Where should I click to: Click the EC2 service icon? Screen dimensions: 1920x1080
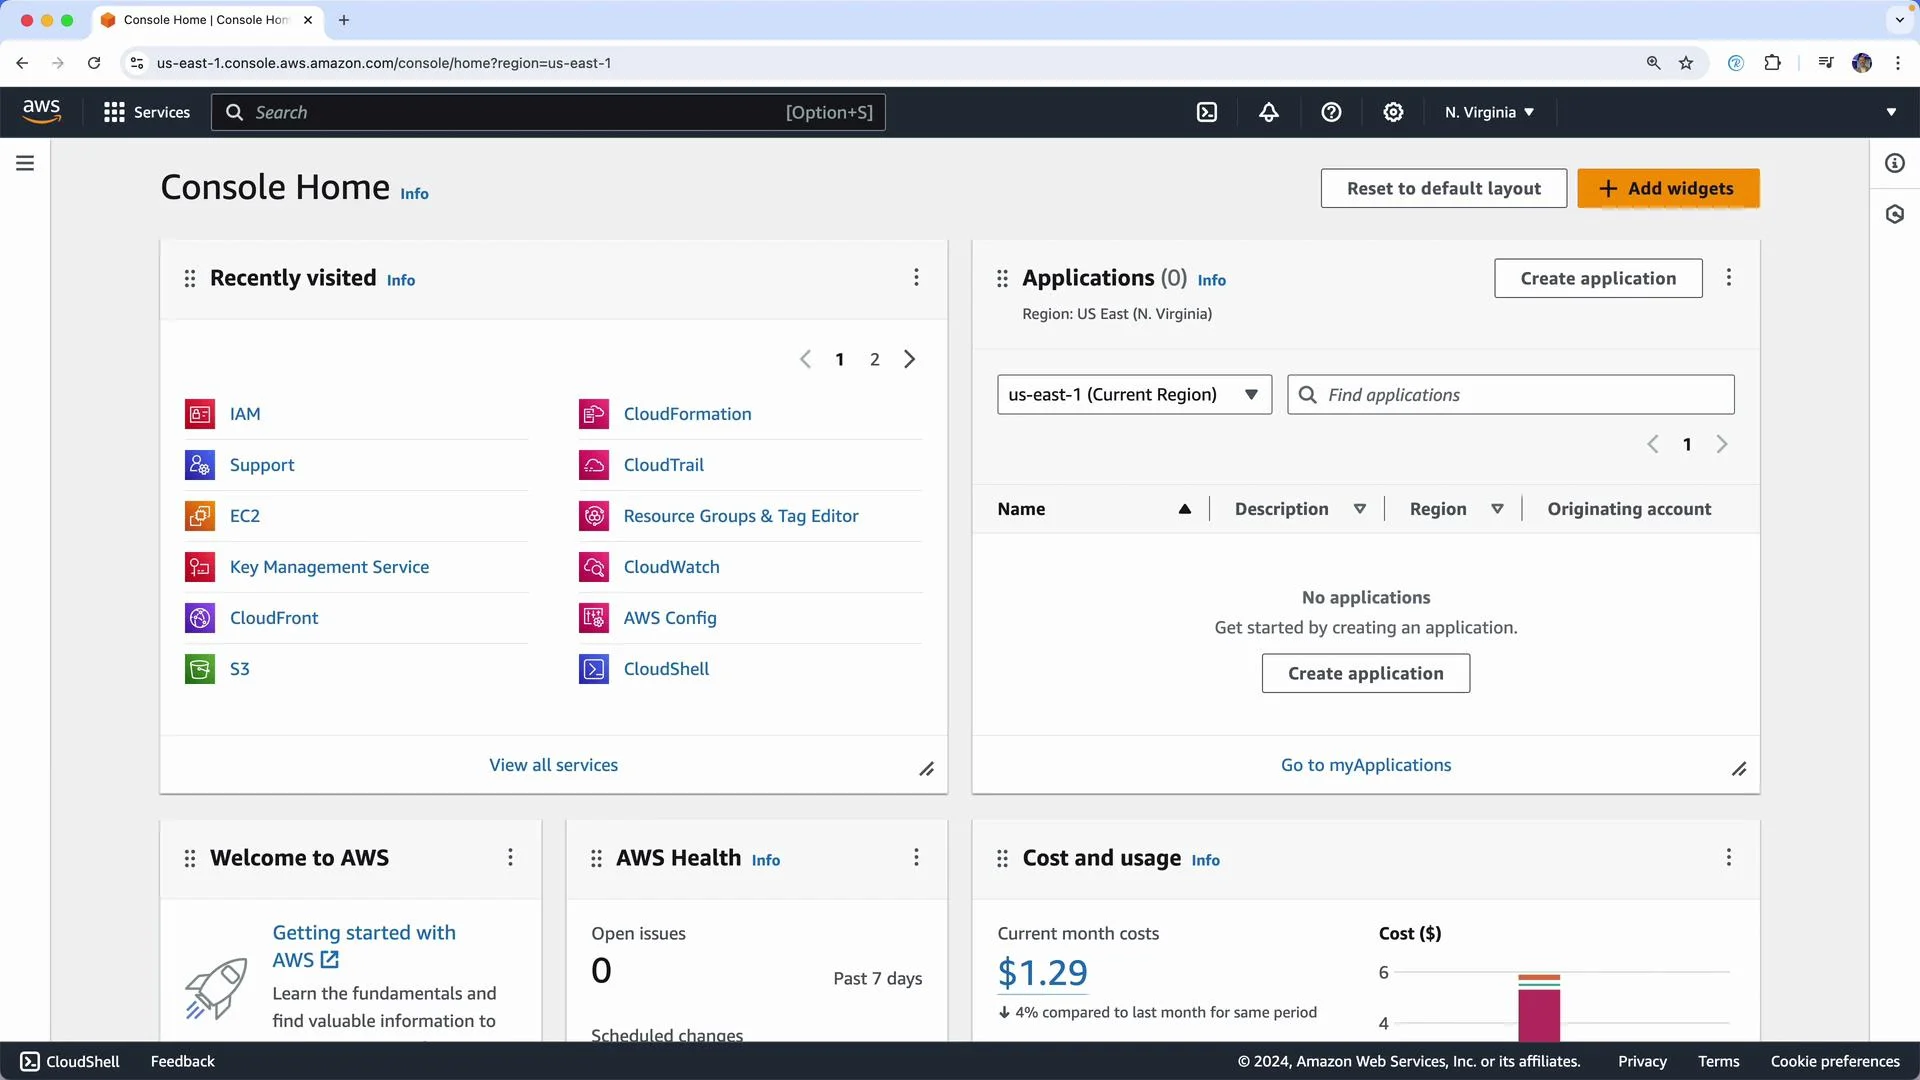200,516
